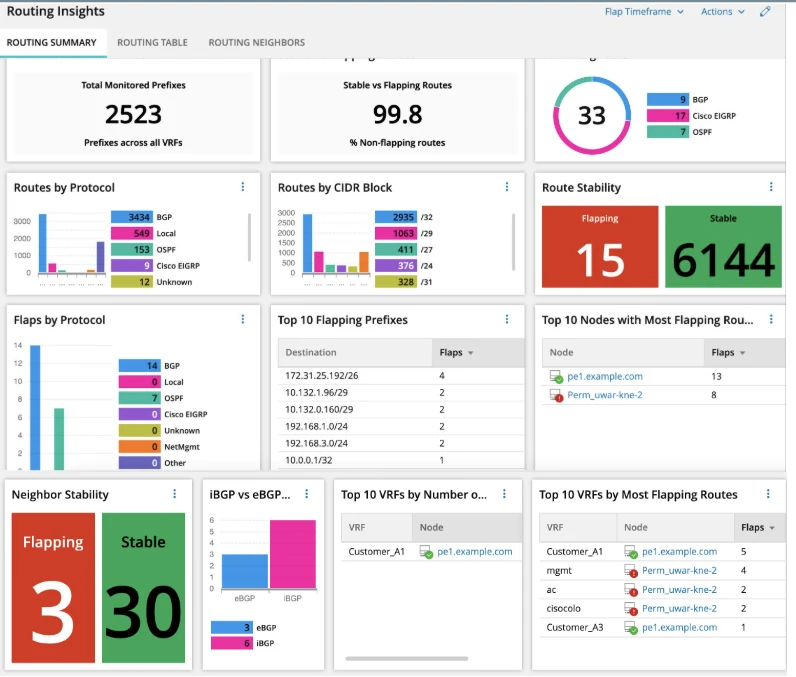Open Perm_uwar-kne-2 link in ciscocolo row
The height and width of the screenshot is (677, 796).
(x=679, y=608)
